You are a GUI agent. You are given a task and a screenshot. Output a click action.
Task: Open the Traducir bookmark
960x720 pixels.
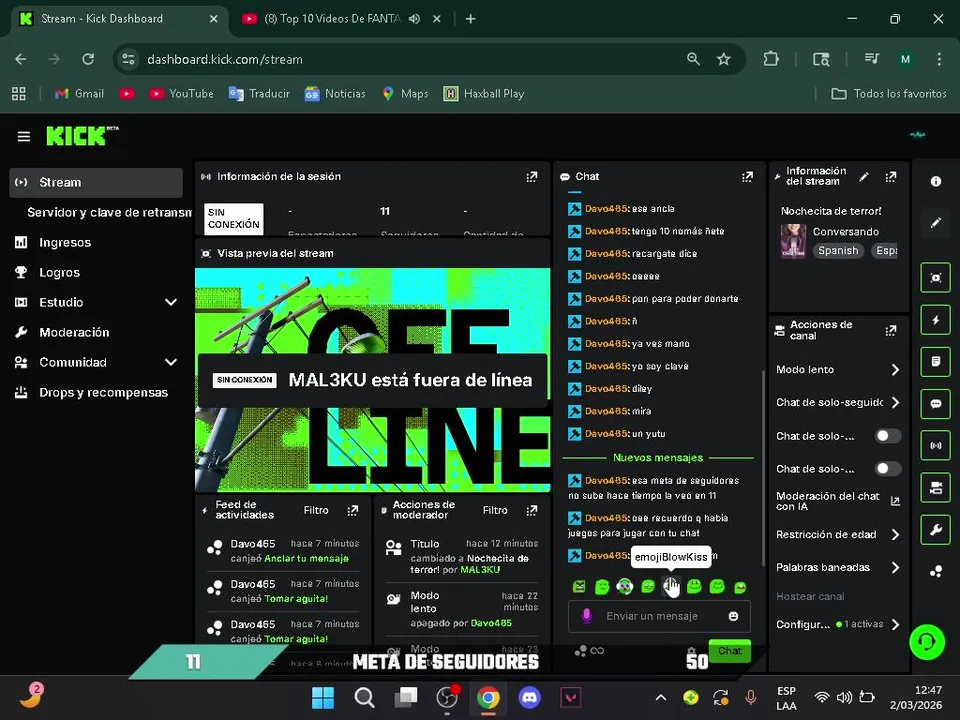[x=259, y=94]
